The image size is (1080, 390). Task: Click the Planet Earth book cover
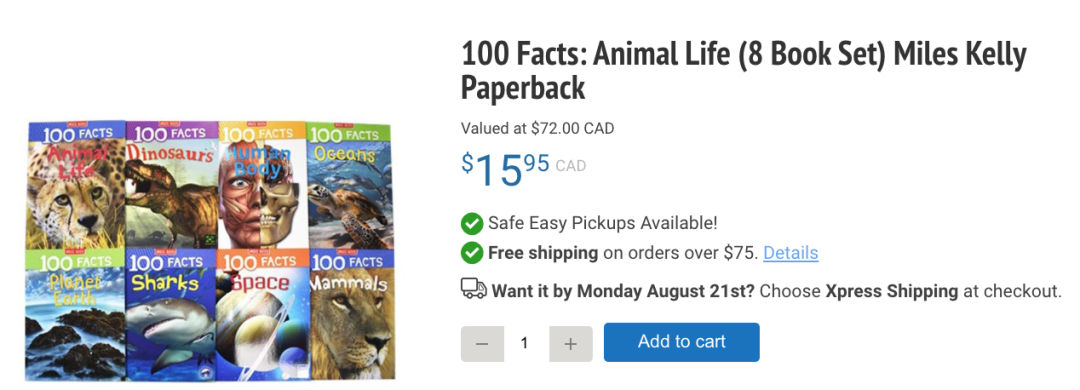[x=74, y=314]
